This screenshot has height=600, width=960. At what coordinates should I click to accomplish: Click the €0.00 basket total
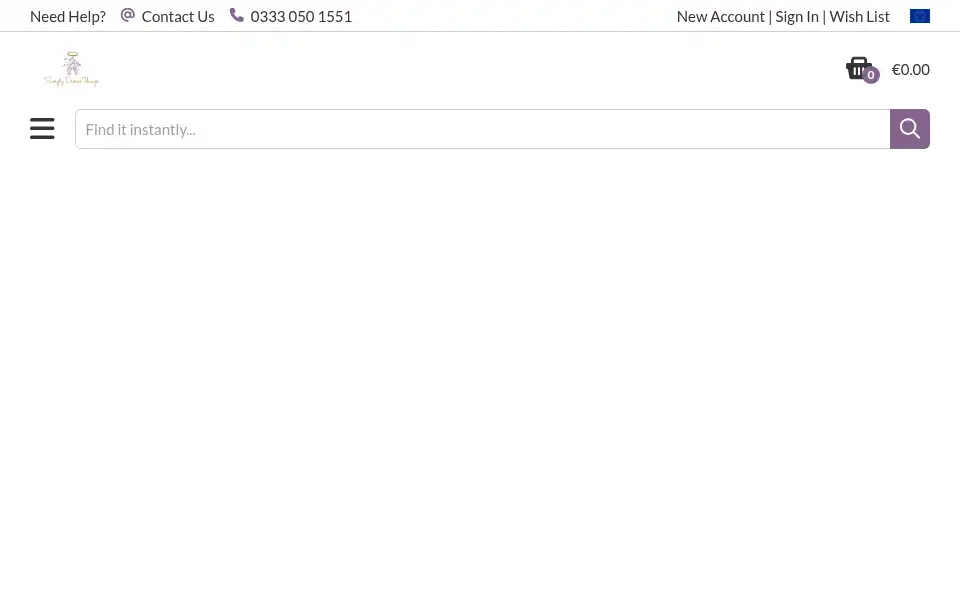point(910,69)
